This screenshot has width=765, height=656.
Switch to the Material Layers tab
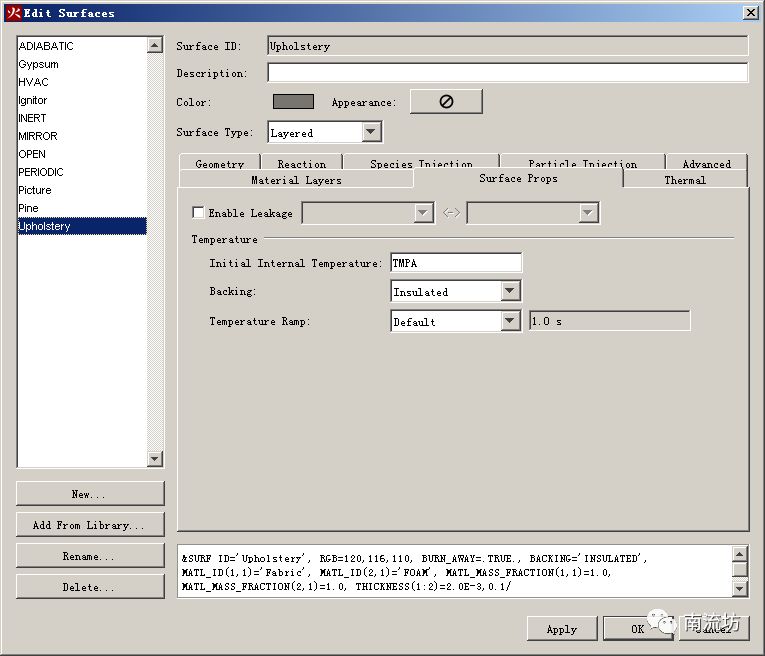[296, 180]
